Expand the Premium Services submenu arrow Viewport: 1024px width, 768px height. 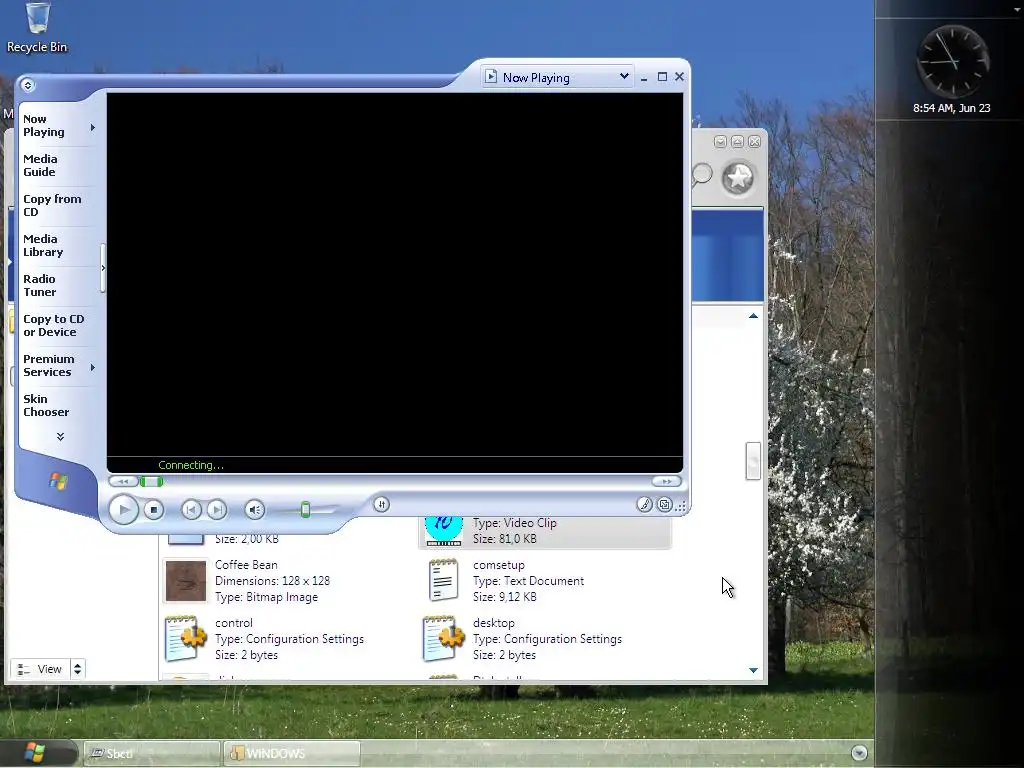(x=93, y=368)
